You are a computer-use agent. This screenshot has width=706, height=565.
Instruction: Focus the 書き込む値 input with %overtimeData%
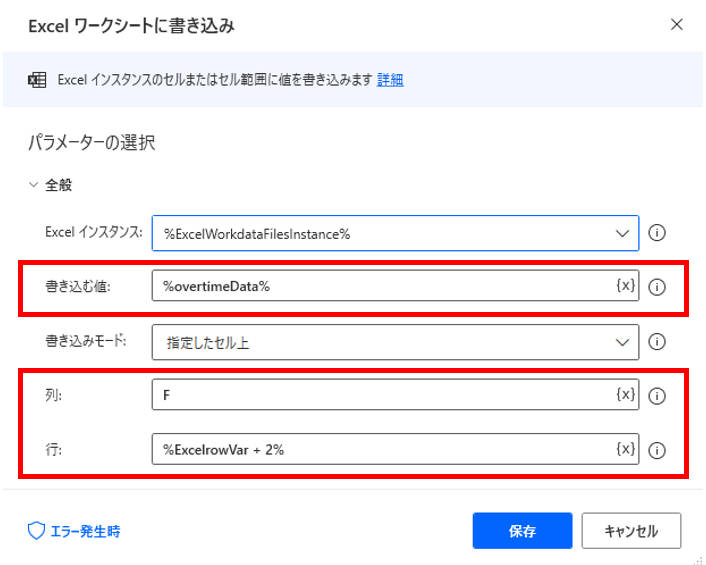(x=384, y=285)
